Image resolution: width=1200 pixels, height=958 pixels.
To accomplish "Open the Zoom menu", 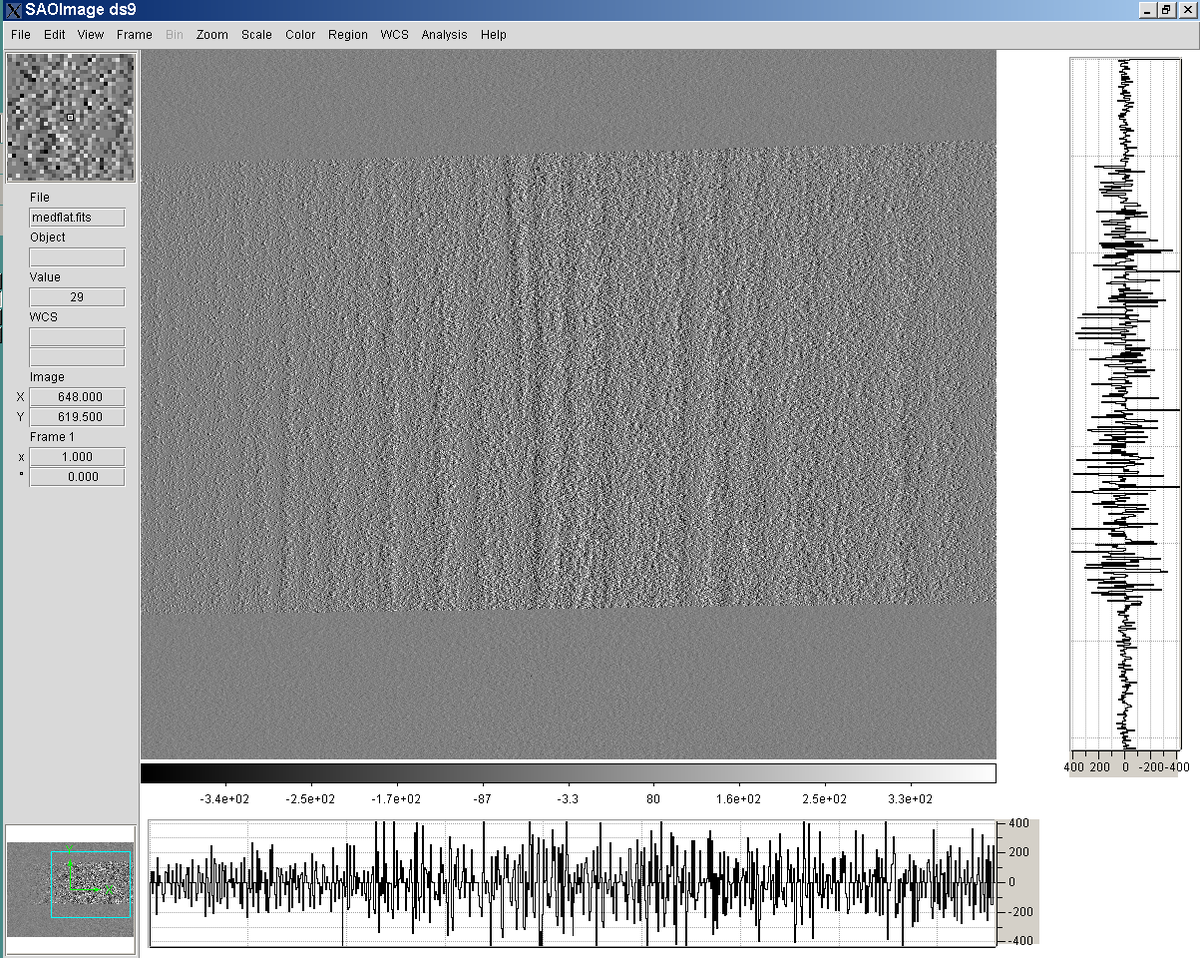I will [212, 34].
